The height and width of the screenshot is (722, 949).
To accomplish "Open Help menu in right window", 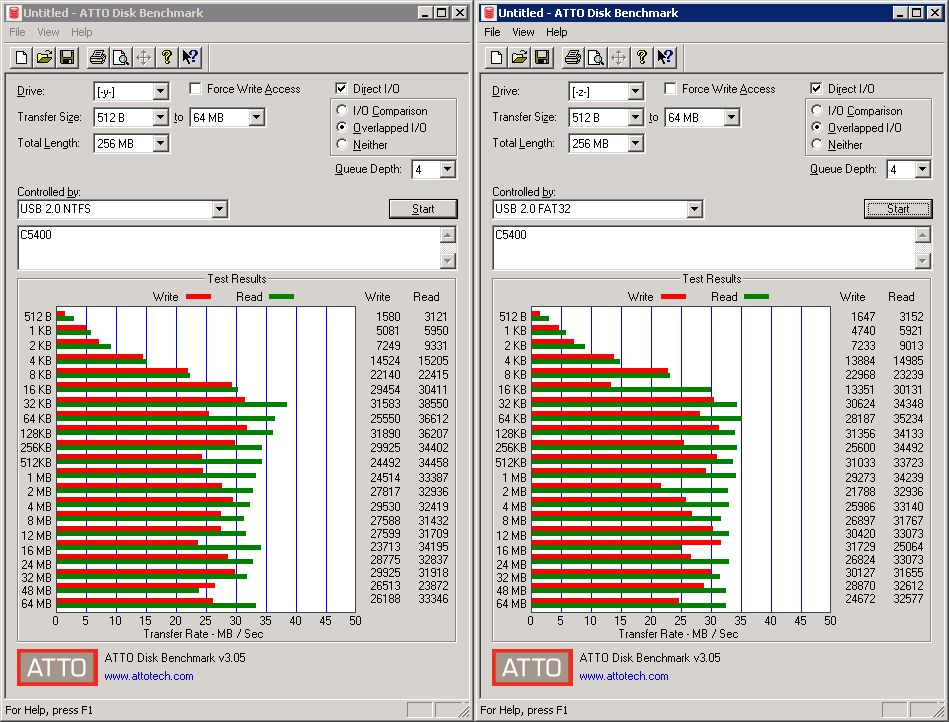I will tap(557, 32).
